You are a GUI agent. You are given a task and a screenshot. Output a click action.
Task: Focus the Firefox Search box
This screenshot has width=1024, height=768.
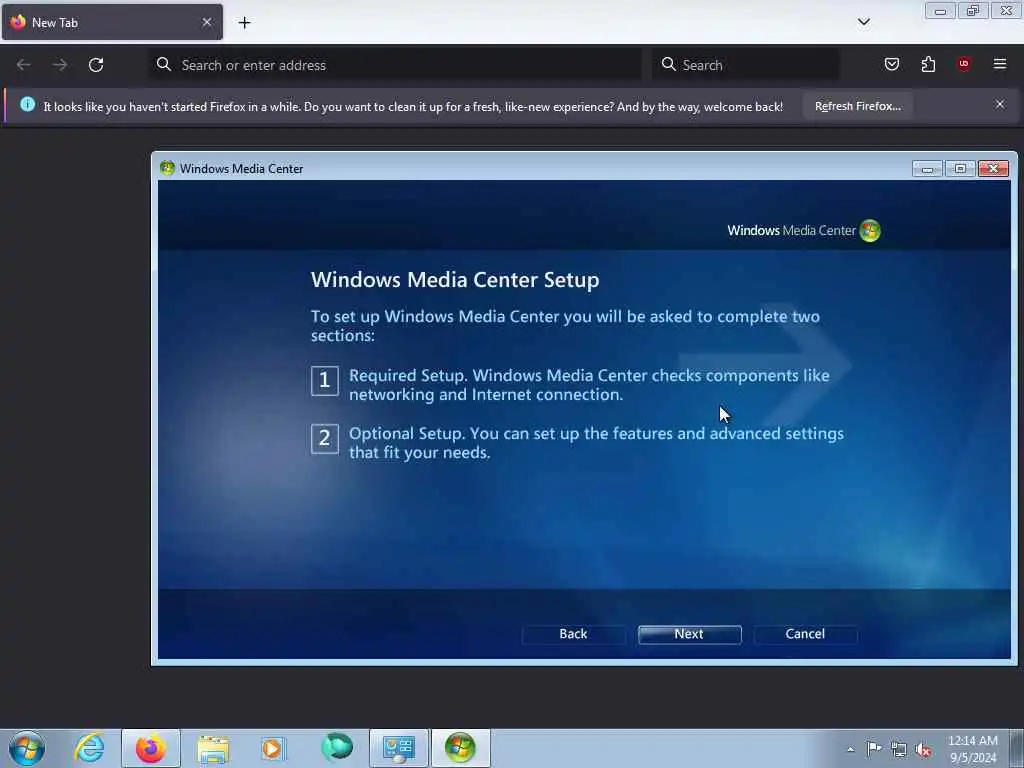[x=746, y=65]
